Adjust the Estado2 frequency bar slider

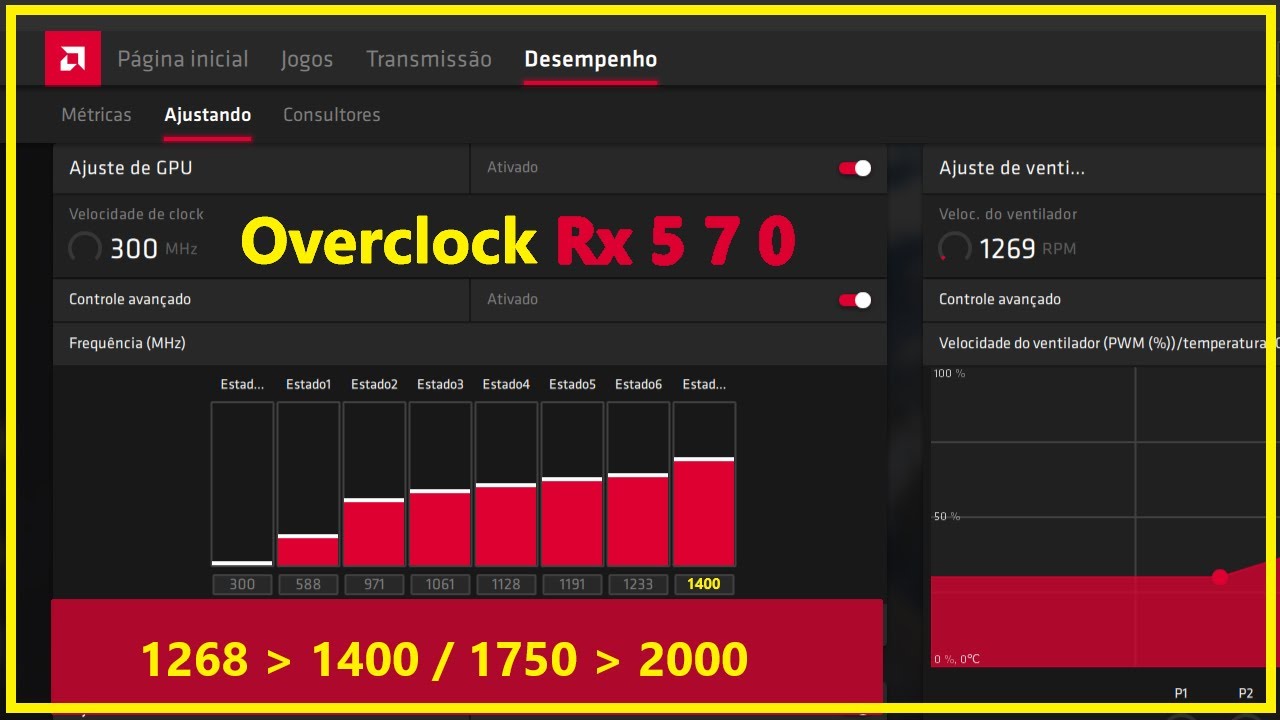(374, 485)
